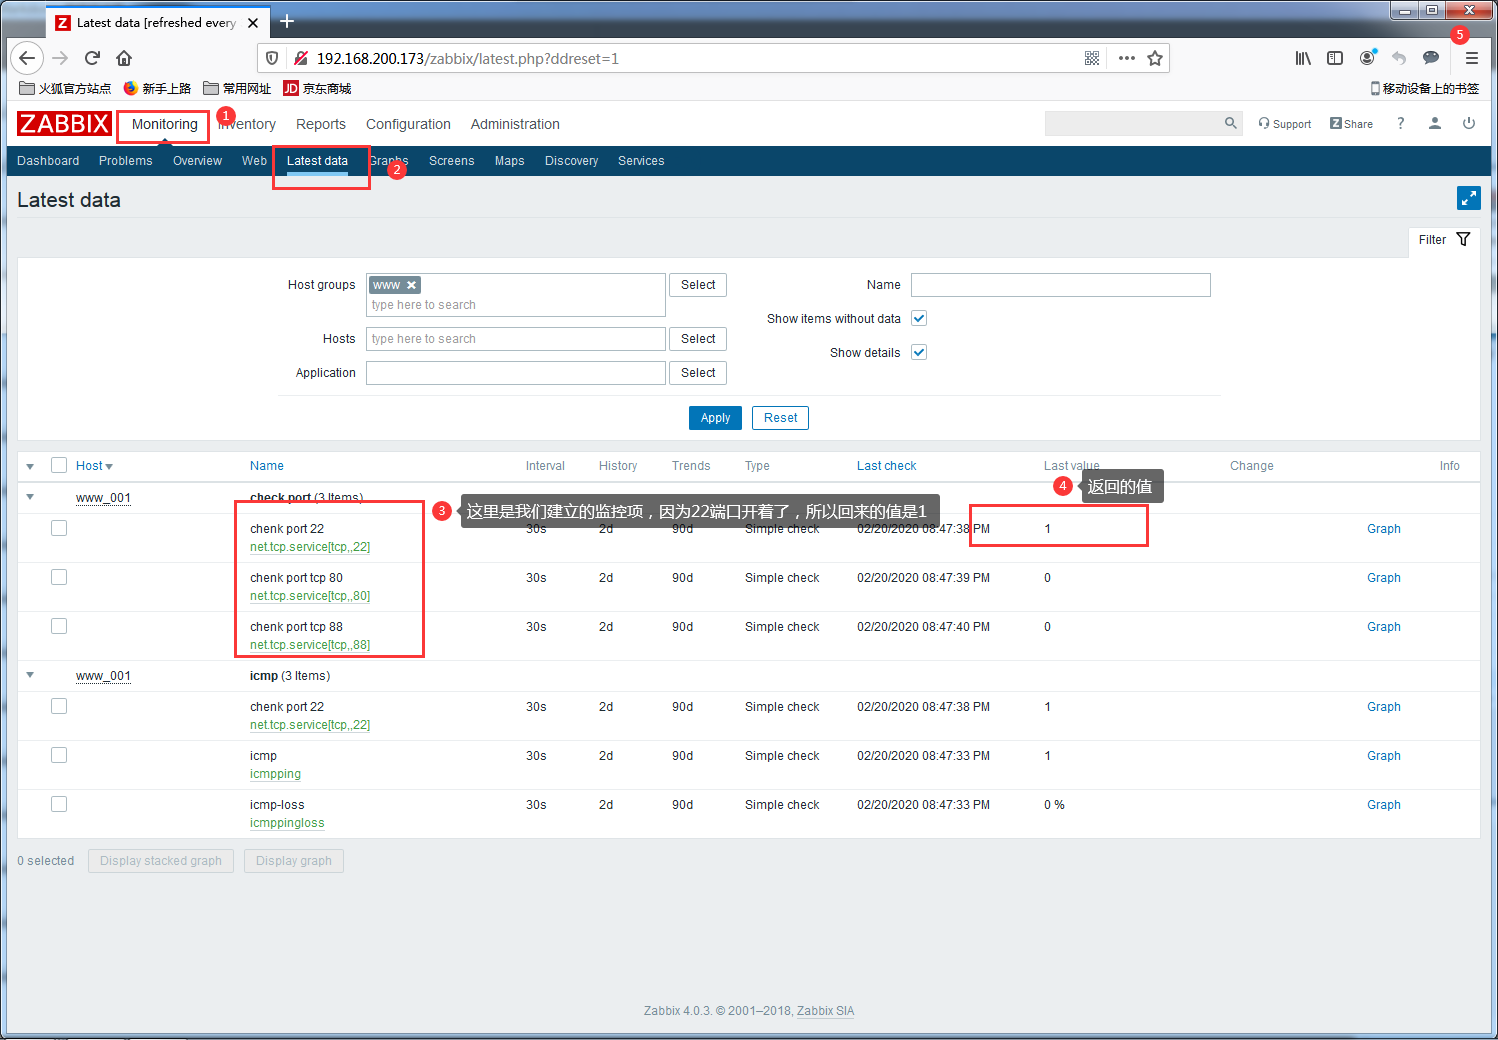Open the icmppingloss key link

287,823
